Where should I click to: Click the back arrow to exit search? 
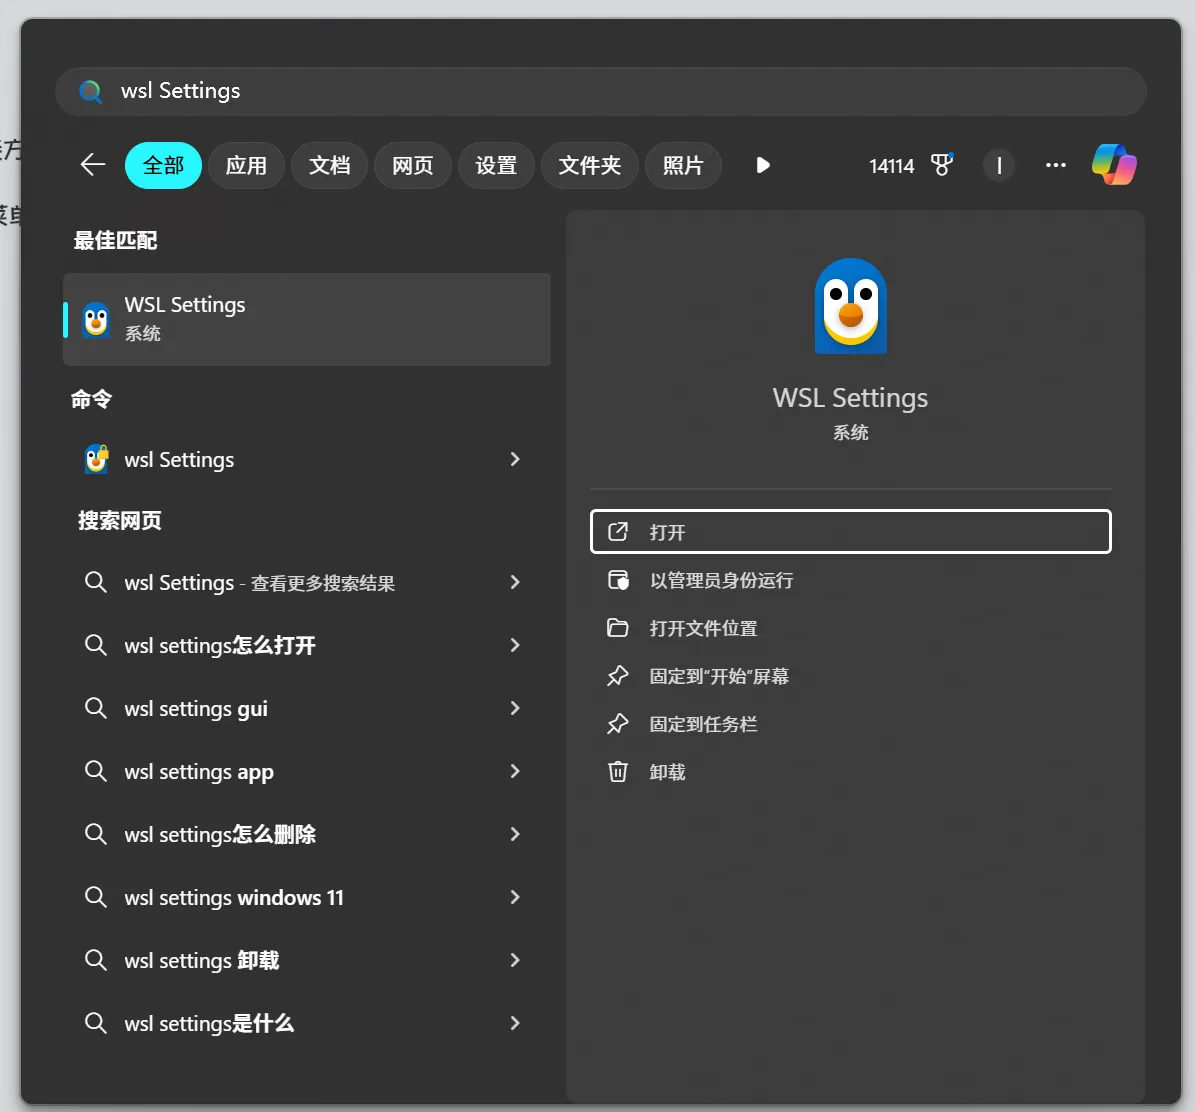click(x=92, y=165)
